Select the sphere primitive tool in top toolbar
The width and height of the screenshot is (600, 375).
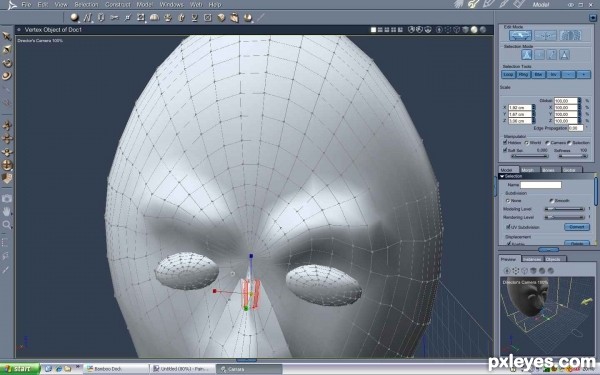pyautogui.click(x=75, y=17)
